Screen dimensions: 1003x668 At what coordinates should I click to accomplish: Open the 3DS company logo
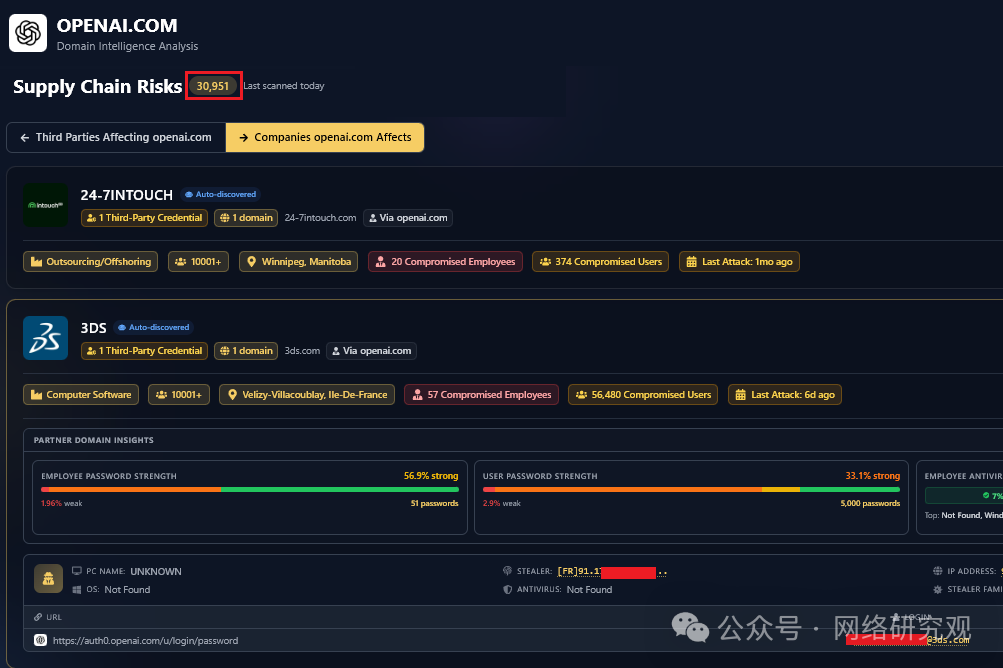coord(45,338)
